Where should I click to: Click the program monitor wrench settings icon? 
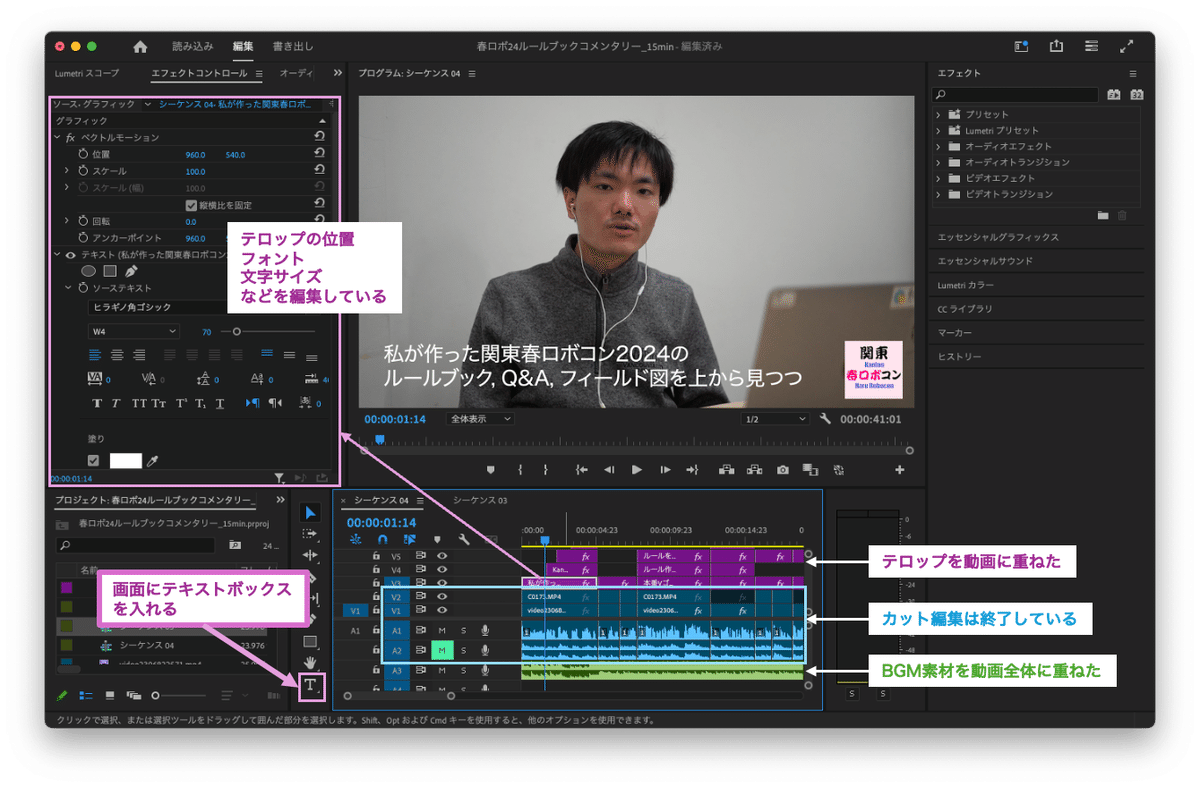pos(825,419)
